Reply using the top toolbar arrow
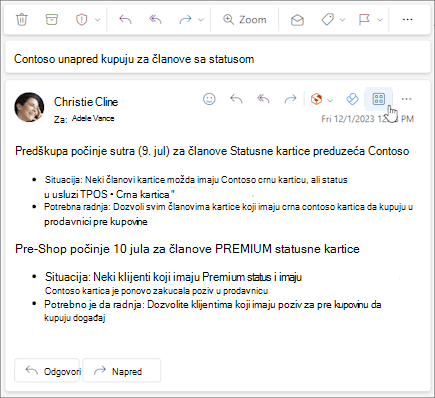 click(x=125, y=20)
